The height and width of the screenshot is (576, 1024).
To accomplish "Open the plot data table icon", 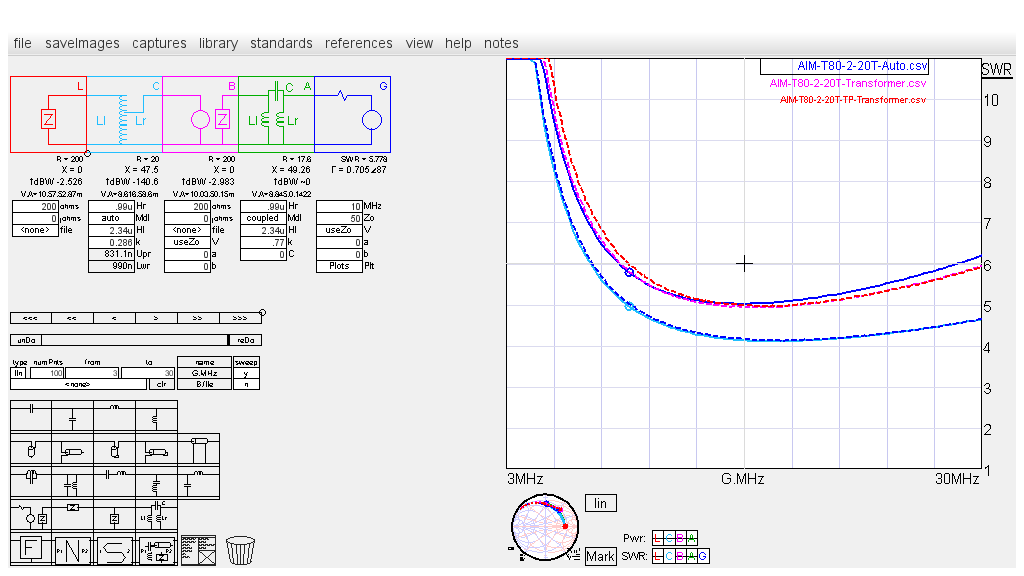I will coord(199,550).
